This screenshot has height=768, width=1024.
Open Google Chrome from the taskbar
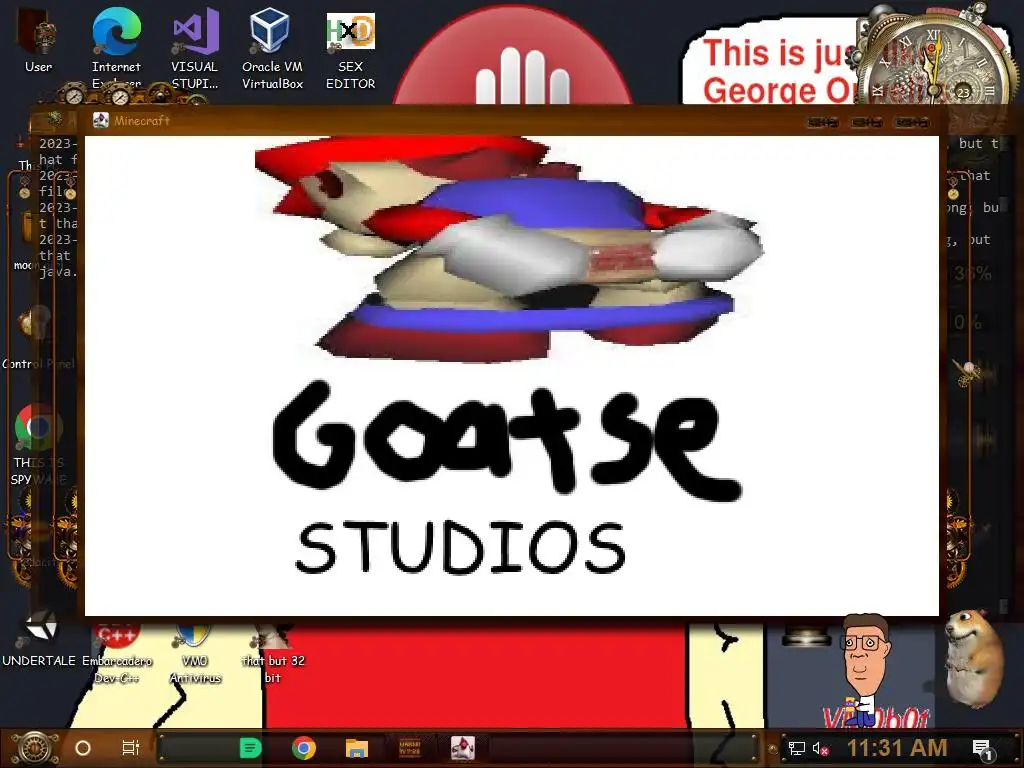pyautogui.click(x=304, y=748)
